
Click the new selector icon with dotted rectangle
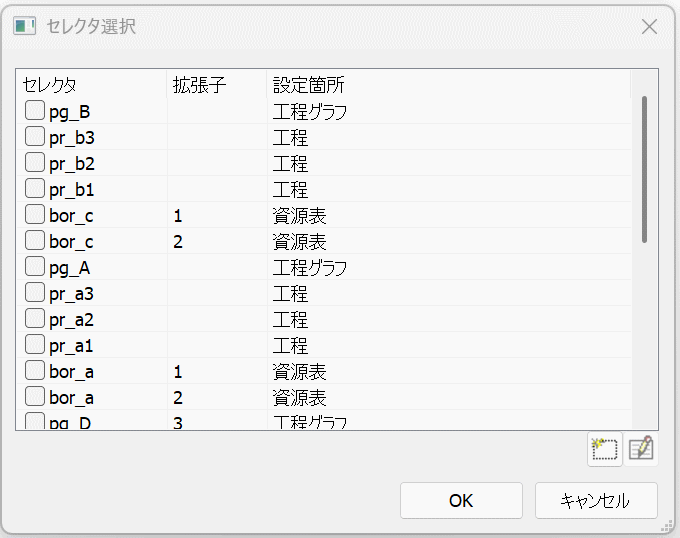605,449
